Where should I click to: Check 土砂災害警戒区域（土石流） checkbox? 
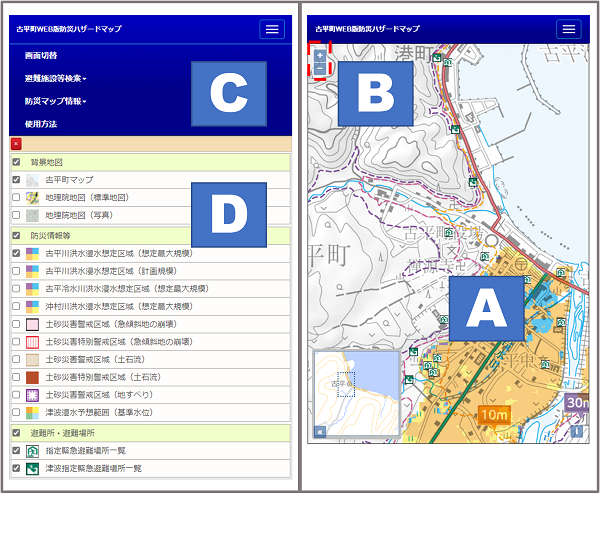coord(16,359)
